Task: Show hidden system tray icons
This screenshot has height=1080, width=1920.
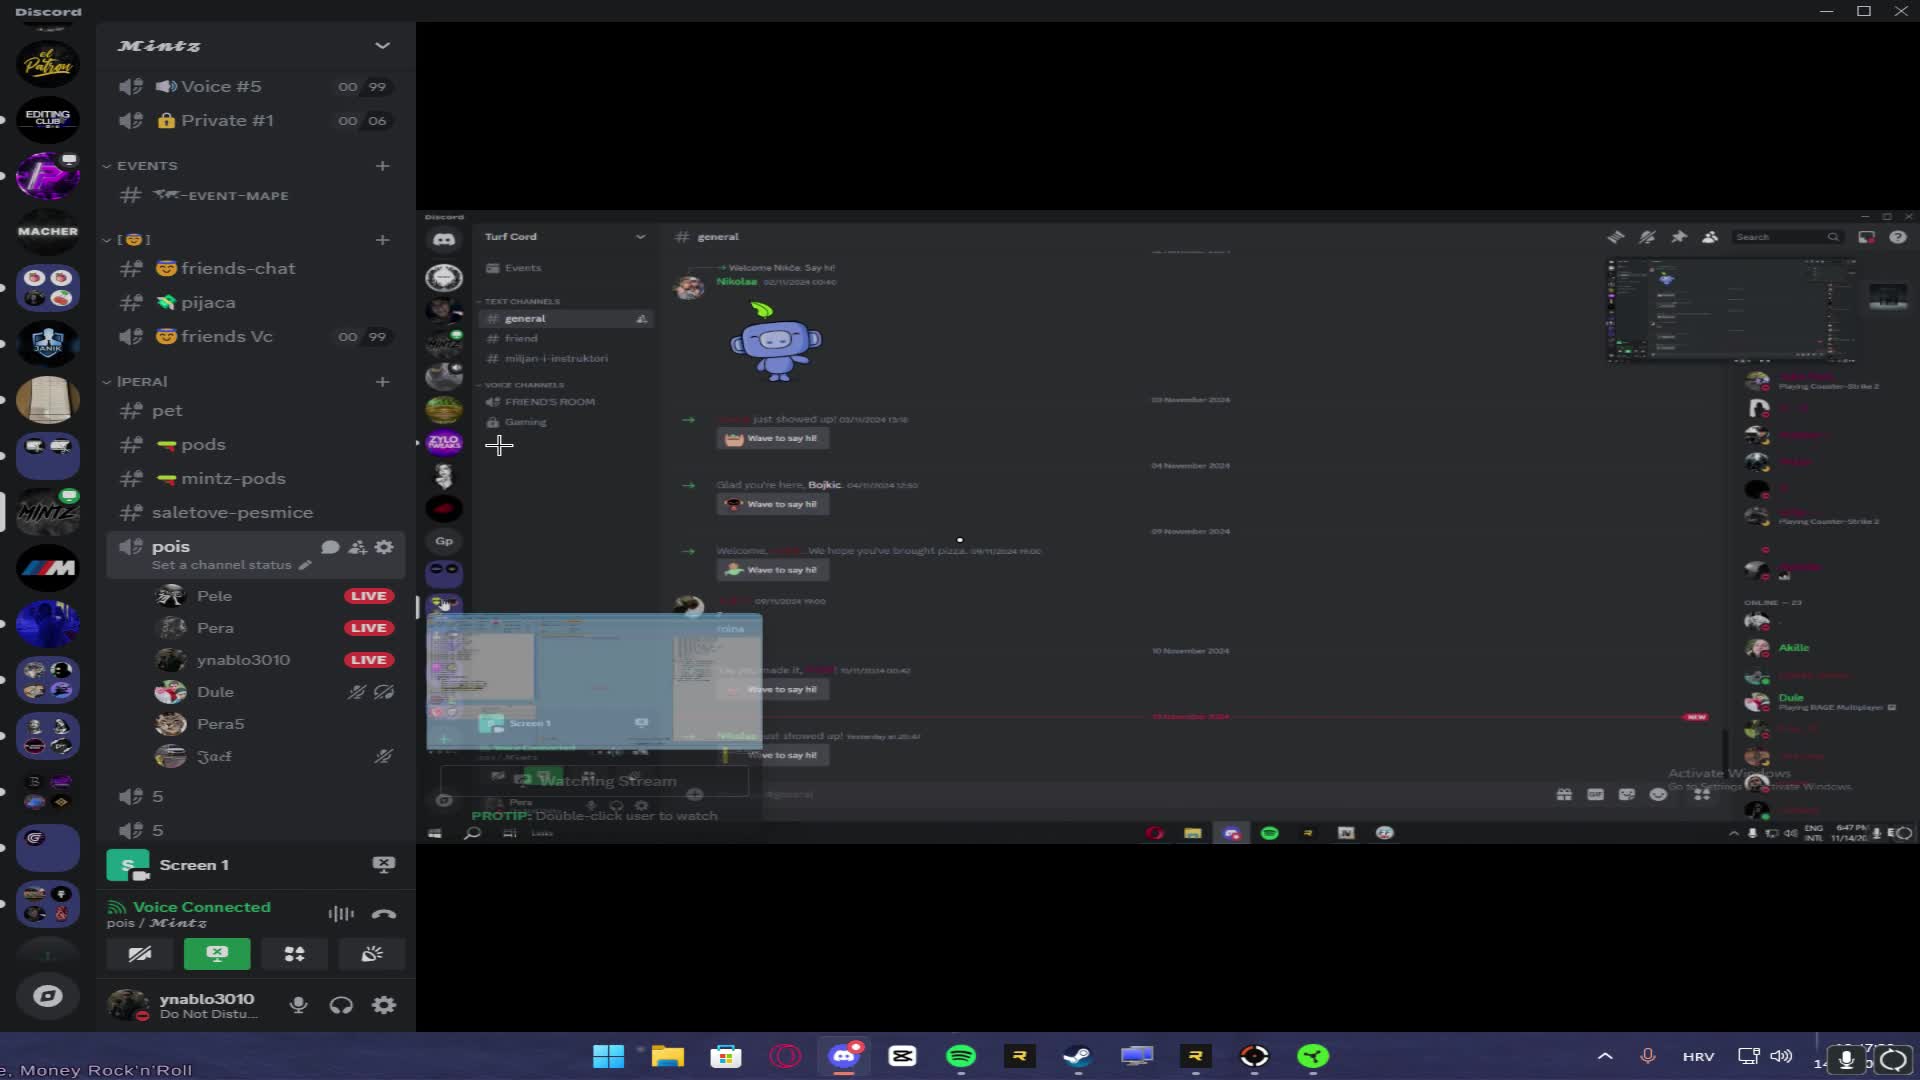Action: pos(1605,1056)
